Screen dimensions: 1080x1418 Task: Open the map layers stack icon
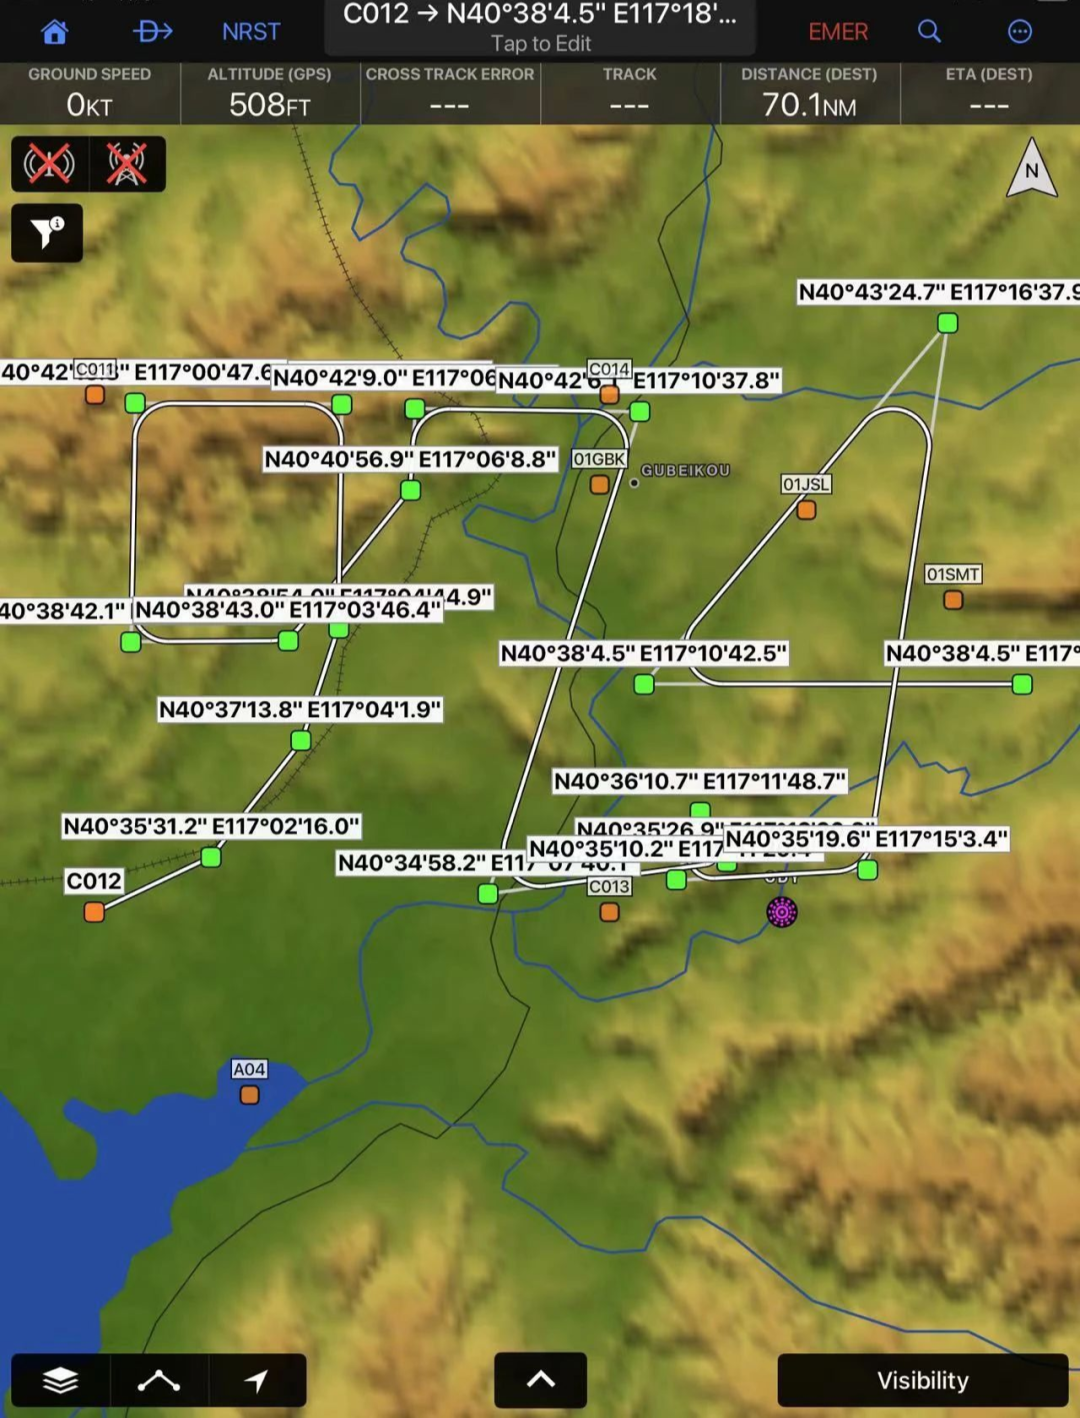[60, 1380]
